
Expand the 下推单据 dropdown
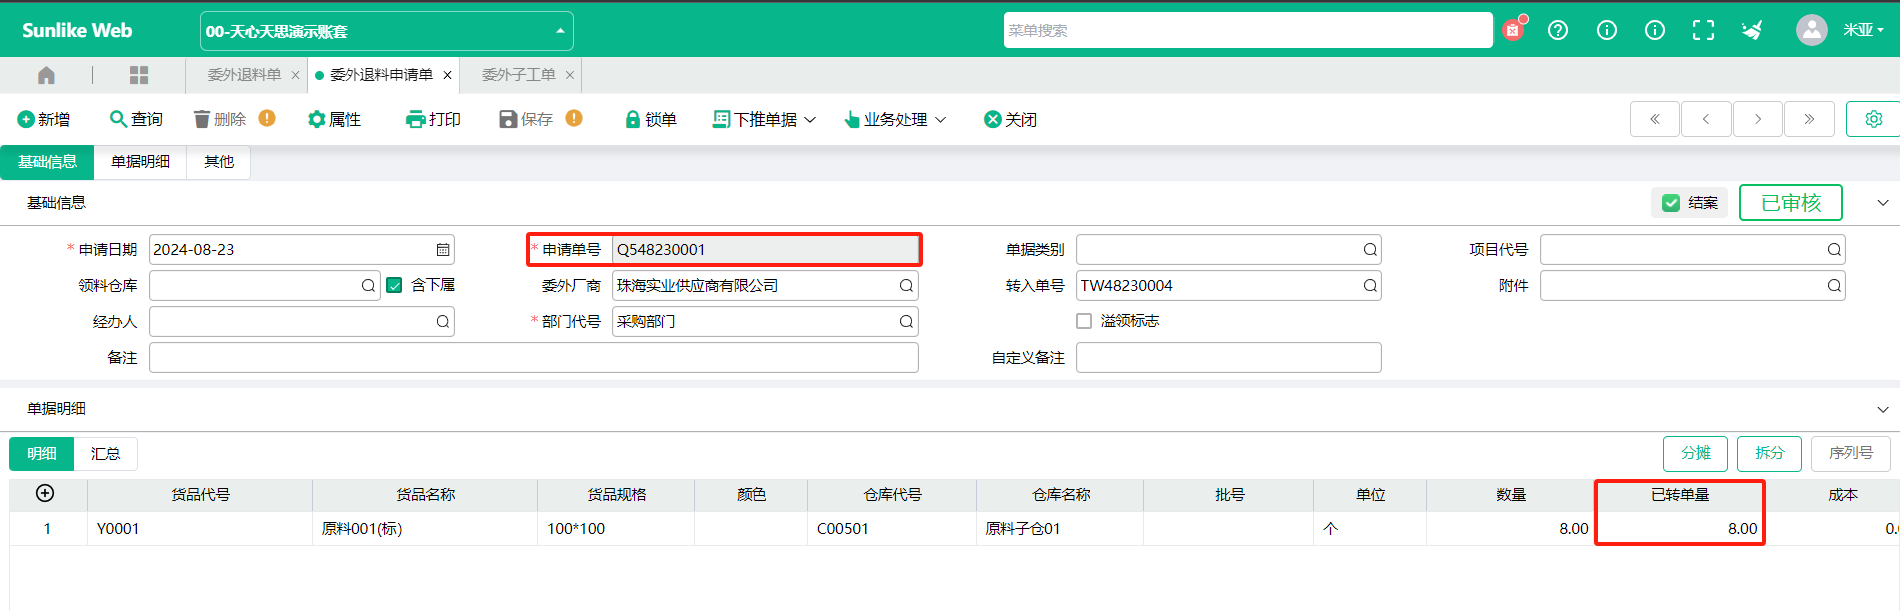point(764,120)
